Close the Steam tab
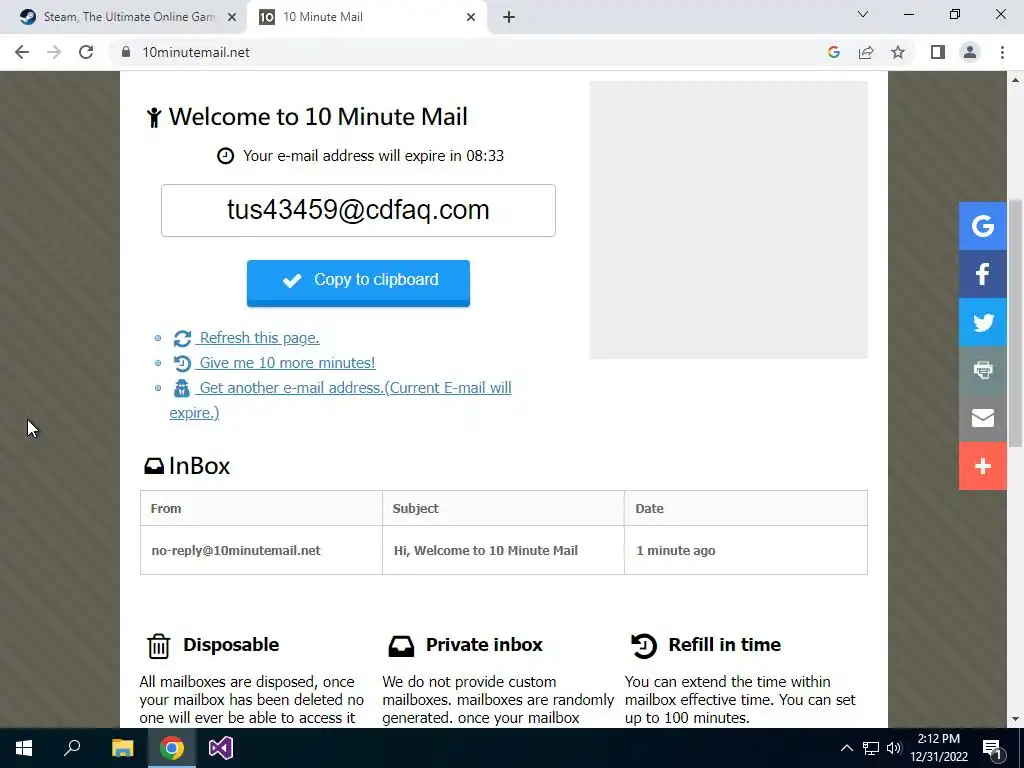The width and height of the screenshot is (1024, 768). (x=231, y=17)
